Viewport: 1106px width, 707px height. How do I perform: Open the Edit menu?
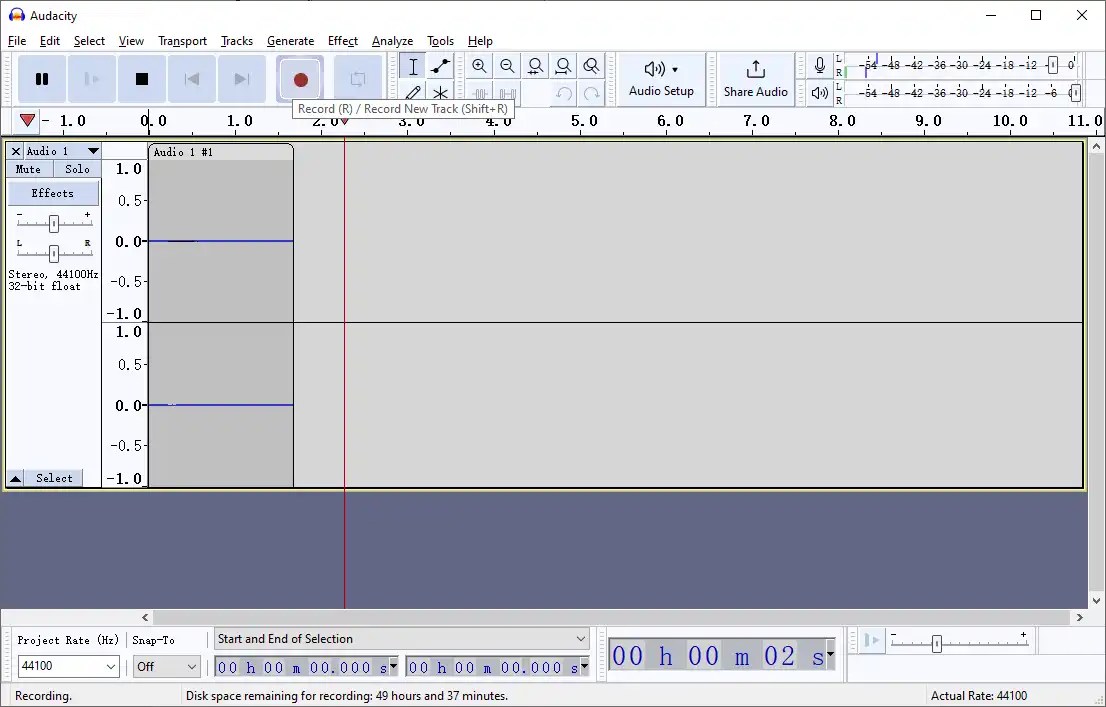click(x=49, y=41)
